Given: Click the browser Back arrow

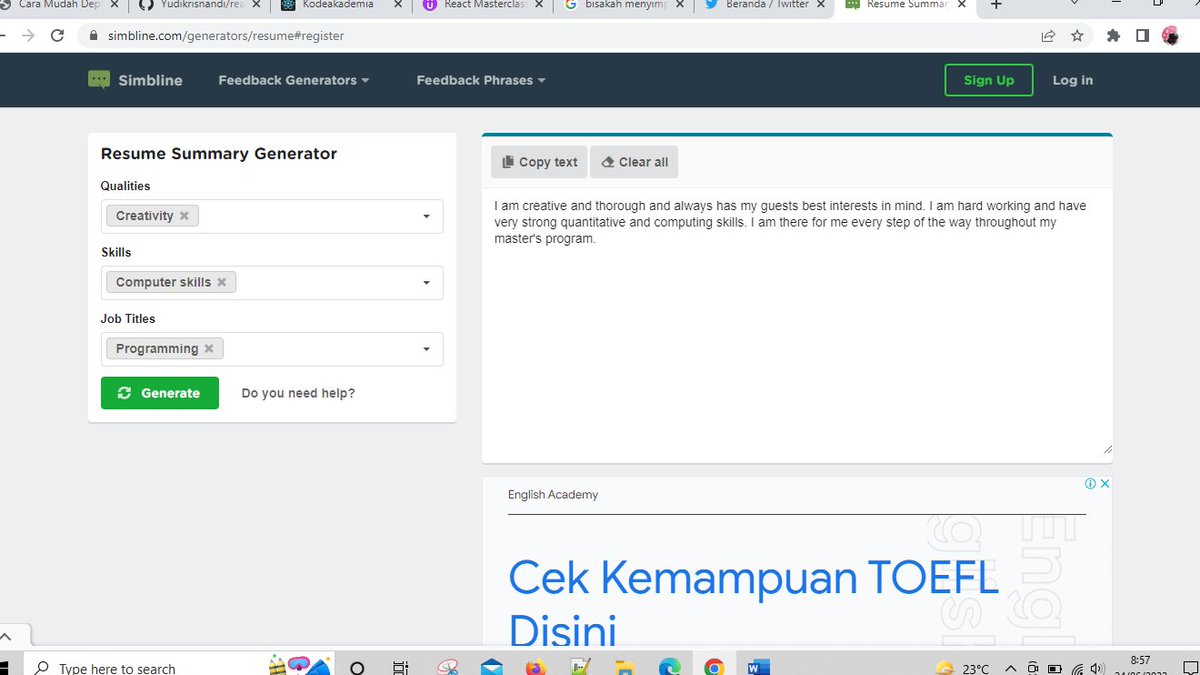Looking at the screenshot, I should pyautogui.click(x=2, y=36).
